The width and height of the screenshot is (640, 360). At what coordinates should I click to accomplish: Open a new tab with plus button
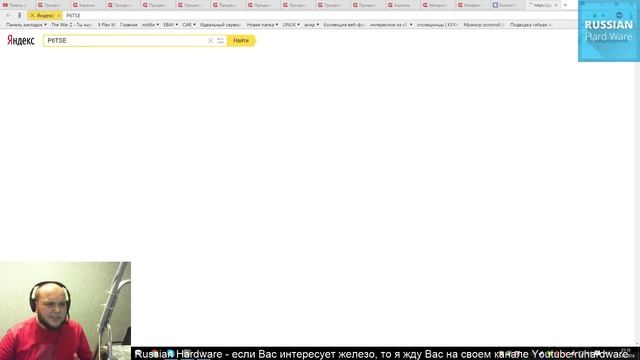(x=565, y=5)
